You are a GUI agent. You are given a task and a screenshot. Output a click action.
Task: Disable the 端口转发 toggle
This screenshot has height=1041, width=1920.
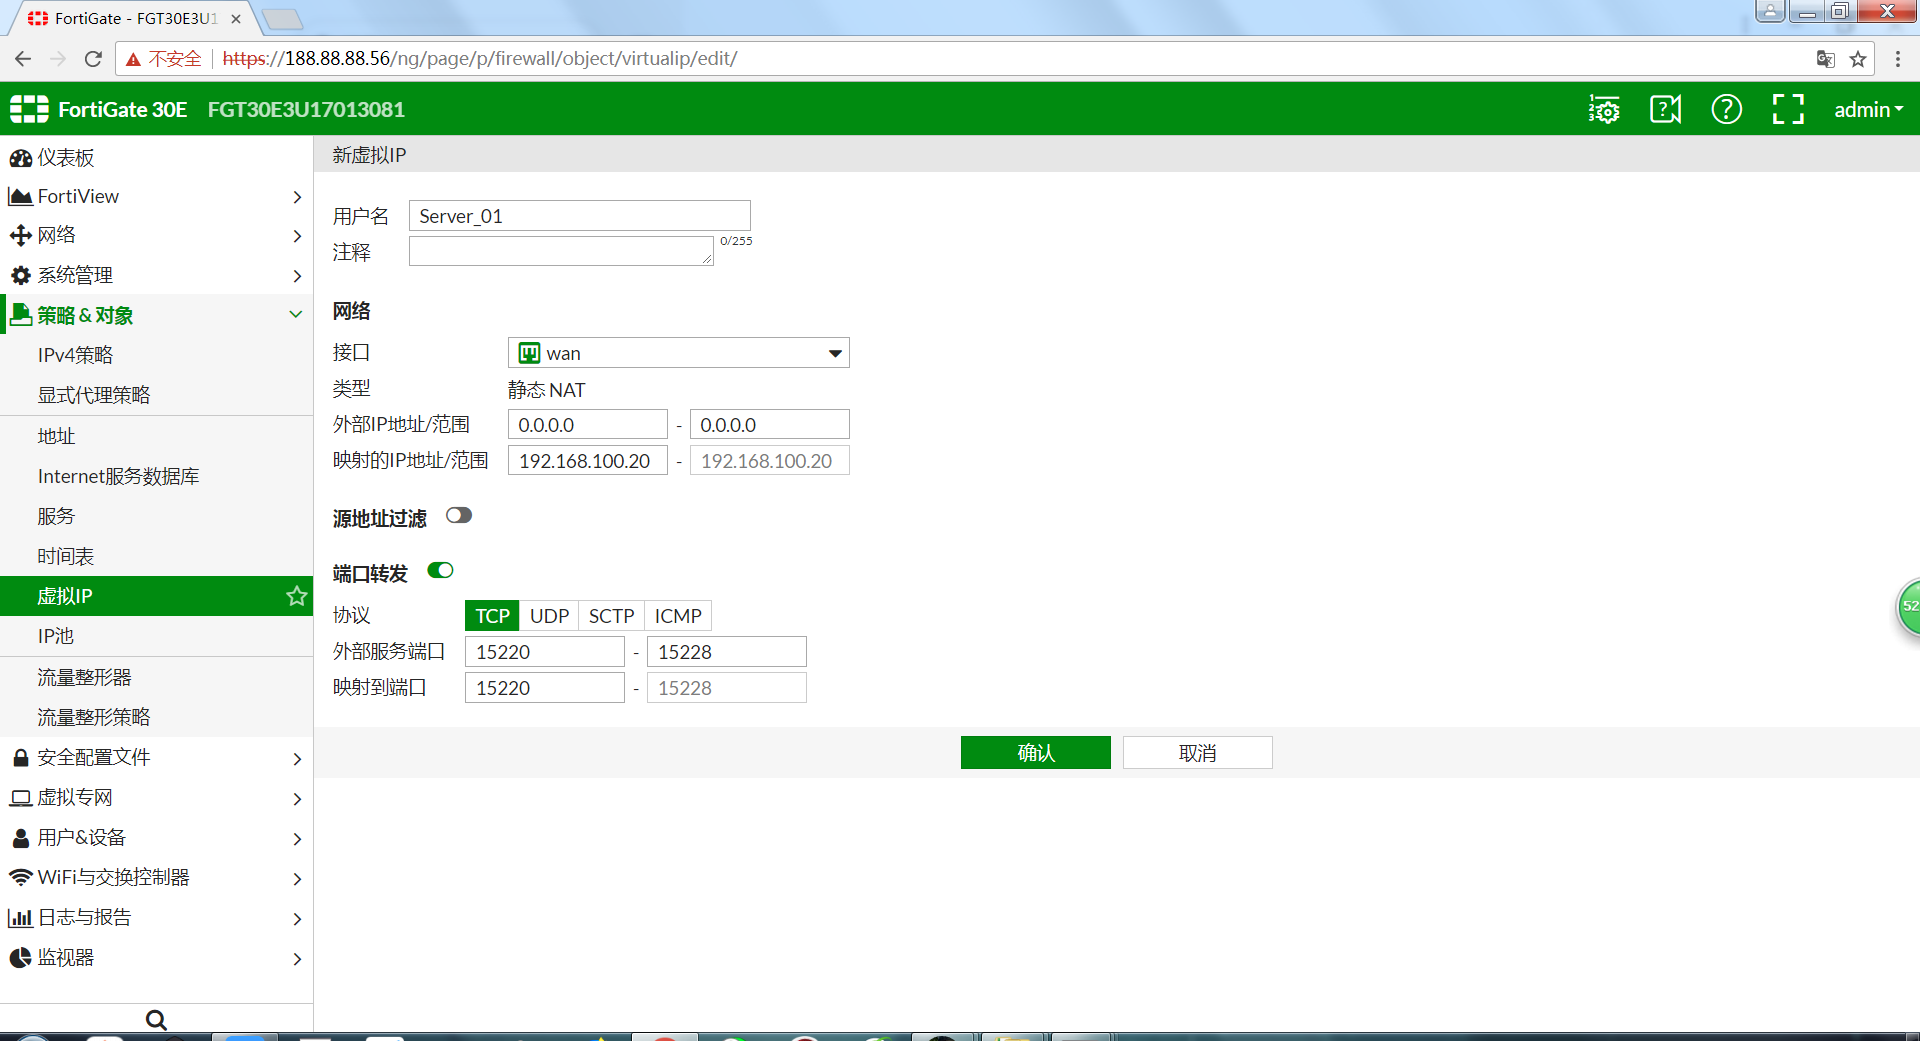coord(441,571)
